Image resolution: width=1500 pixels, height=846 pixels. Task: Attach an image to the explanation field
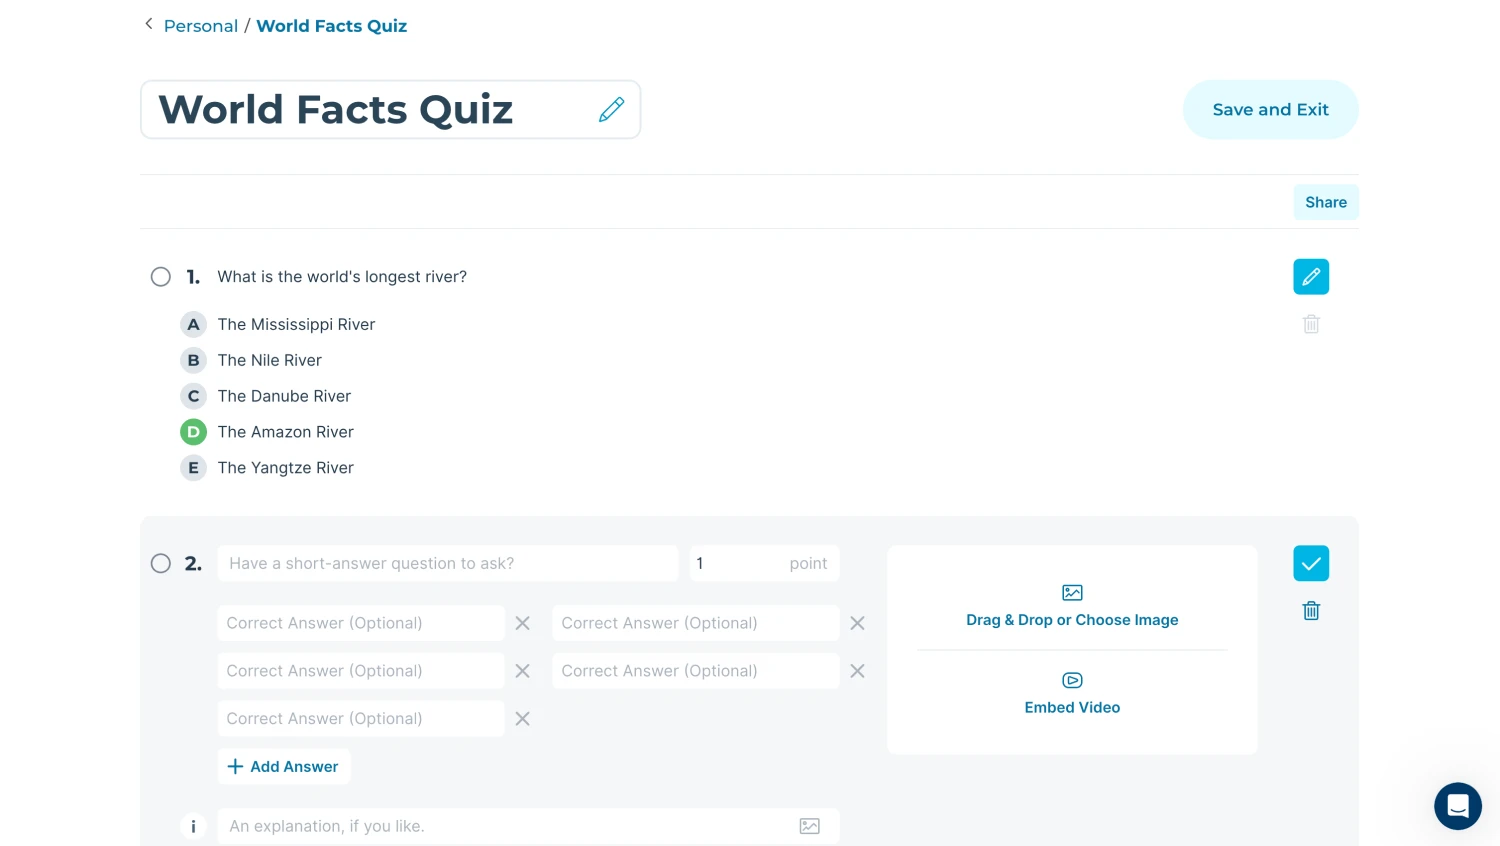pos(809,826)
